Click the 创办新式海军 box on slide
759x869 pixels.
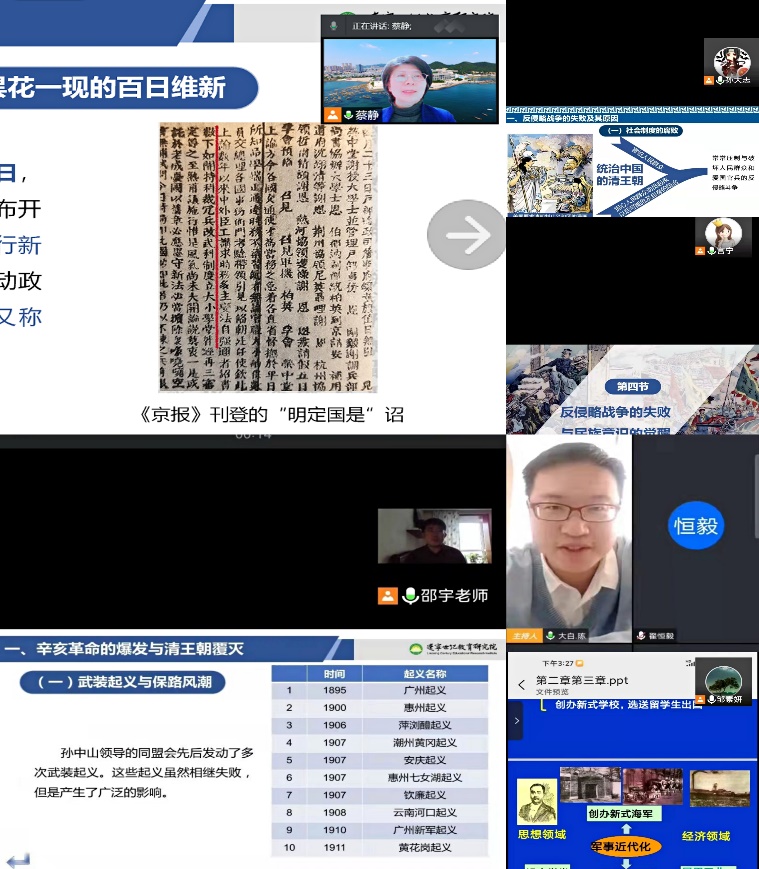pyautogui.click(x=625, y=815)
